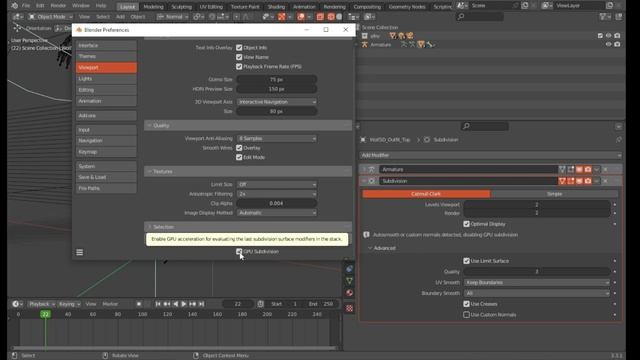
Task: Toggle viewport overlays icon in header
Action: (301, 17)
